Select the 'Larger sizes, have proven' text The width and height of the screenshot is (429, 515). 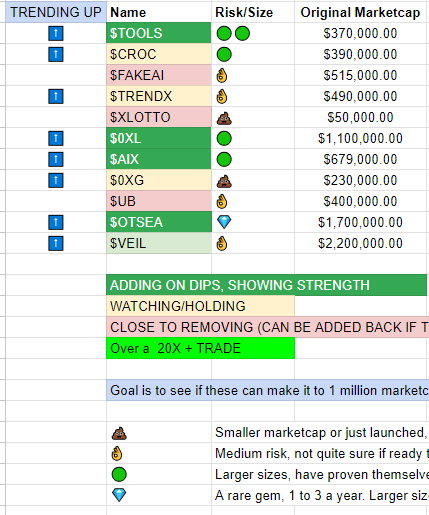point(321,475)
